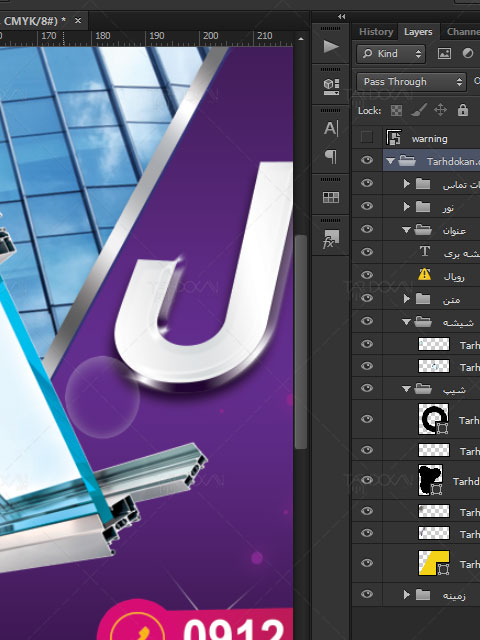Click the canvas vertical scrollbar thumb
The width and height of the screenshot is (480, 640).
point(300,342)
